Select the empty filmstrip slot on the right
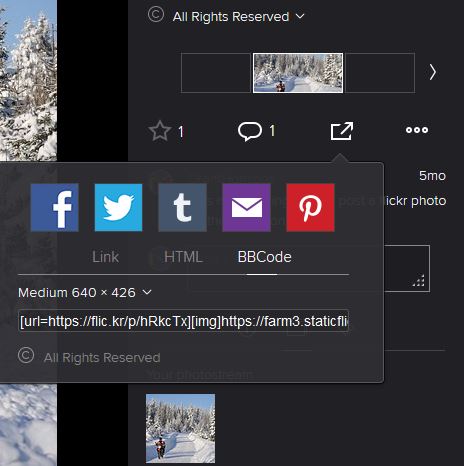 coord(380,73)
